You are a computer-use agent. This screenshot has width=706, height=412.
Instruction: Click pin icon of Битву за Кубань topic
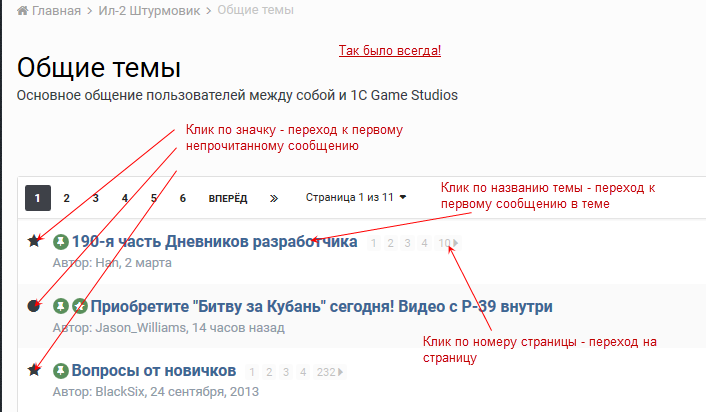pos(61,306)
